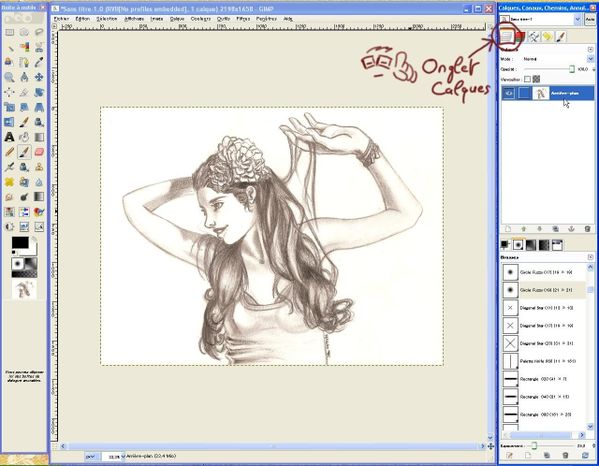This screenshot has height=466, width=599.
Task: Select the Color Picker eyedropper tool
Action: 39,62
